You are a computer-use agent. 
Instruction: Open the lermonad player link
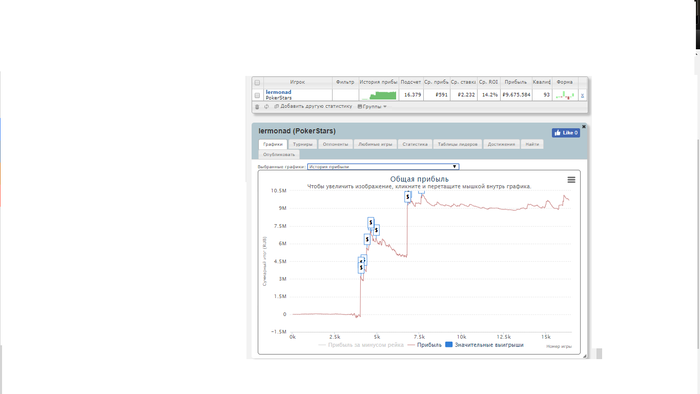pyautogui.click(x=278, y=92)
